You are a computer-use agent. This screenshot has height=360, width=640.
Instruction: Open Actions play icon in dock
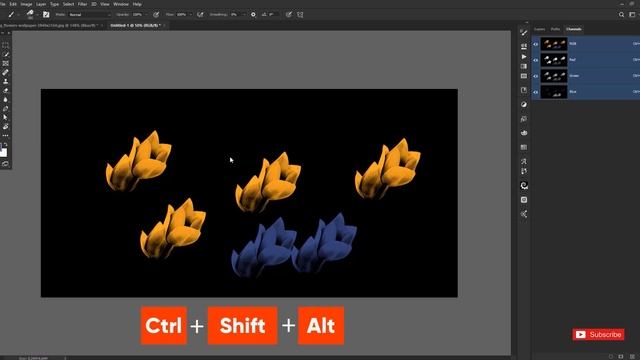point(524,56)
